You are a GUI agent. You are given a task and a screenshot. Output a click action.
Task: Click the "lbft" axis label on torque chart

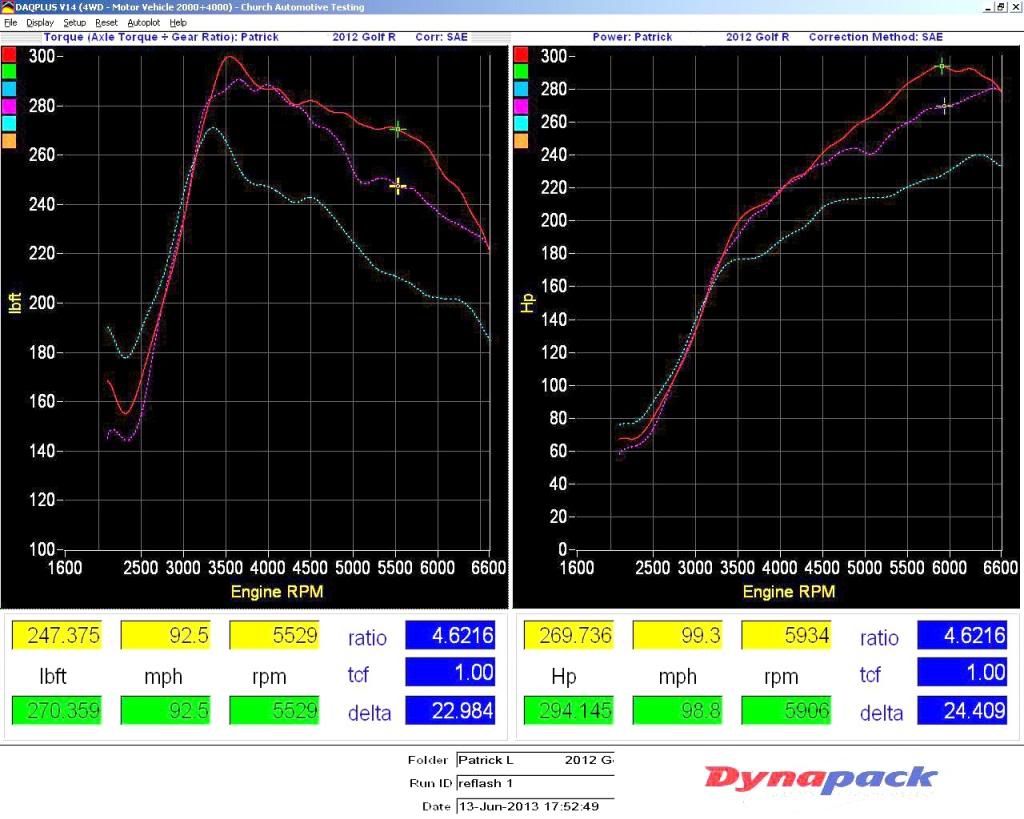[16, 302]
